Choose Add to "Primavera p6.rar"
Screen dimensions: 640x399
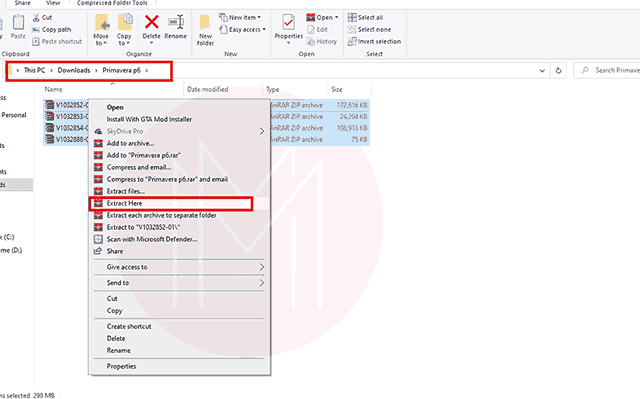(x=180, y=155)
